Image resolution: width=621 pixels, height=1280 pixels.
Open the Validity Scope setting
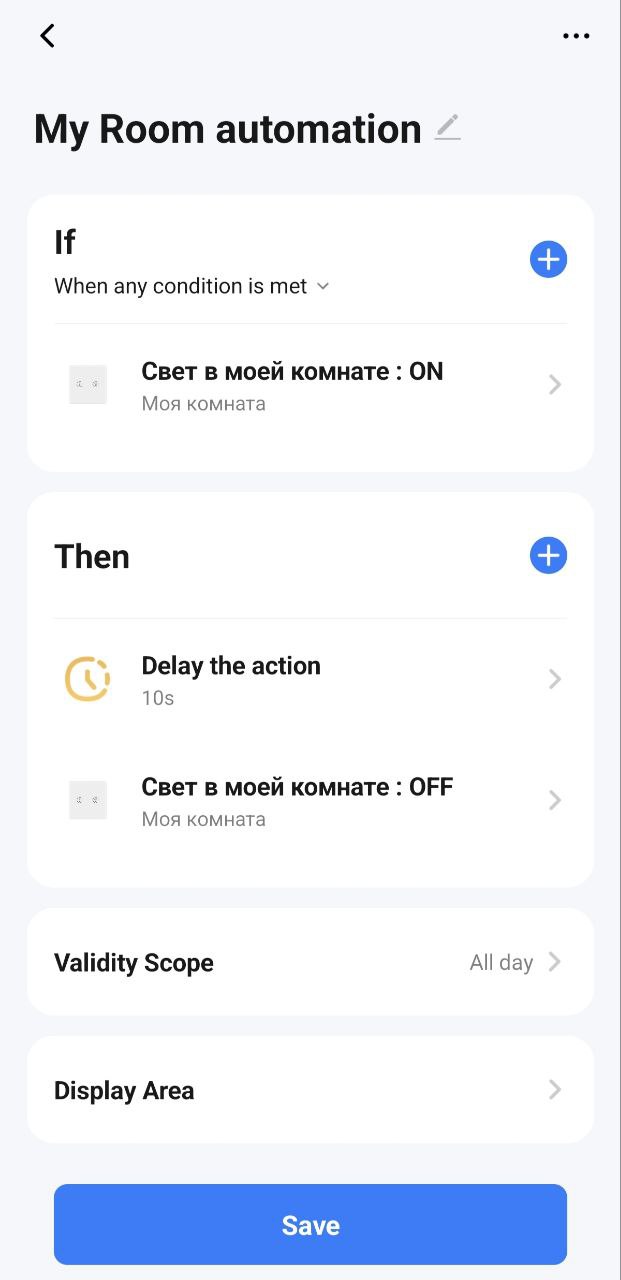click(134, 963)
